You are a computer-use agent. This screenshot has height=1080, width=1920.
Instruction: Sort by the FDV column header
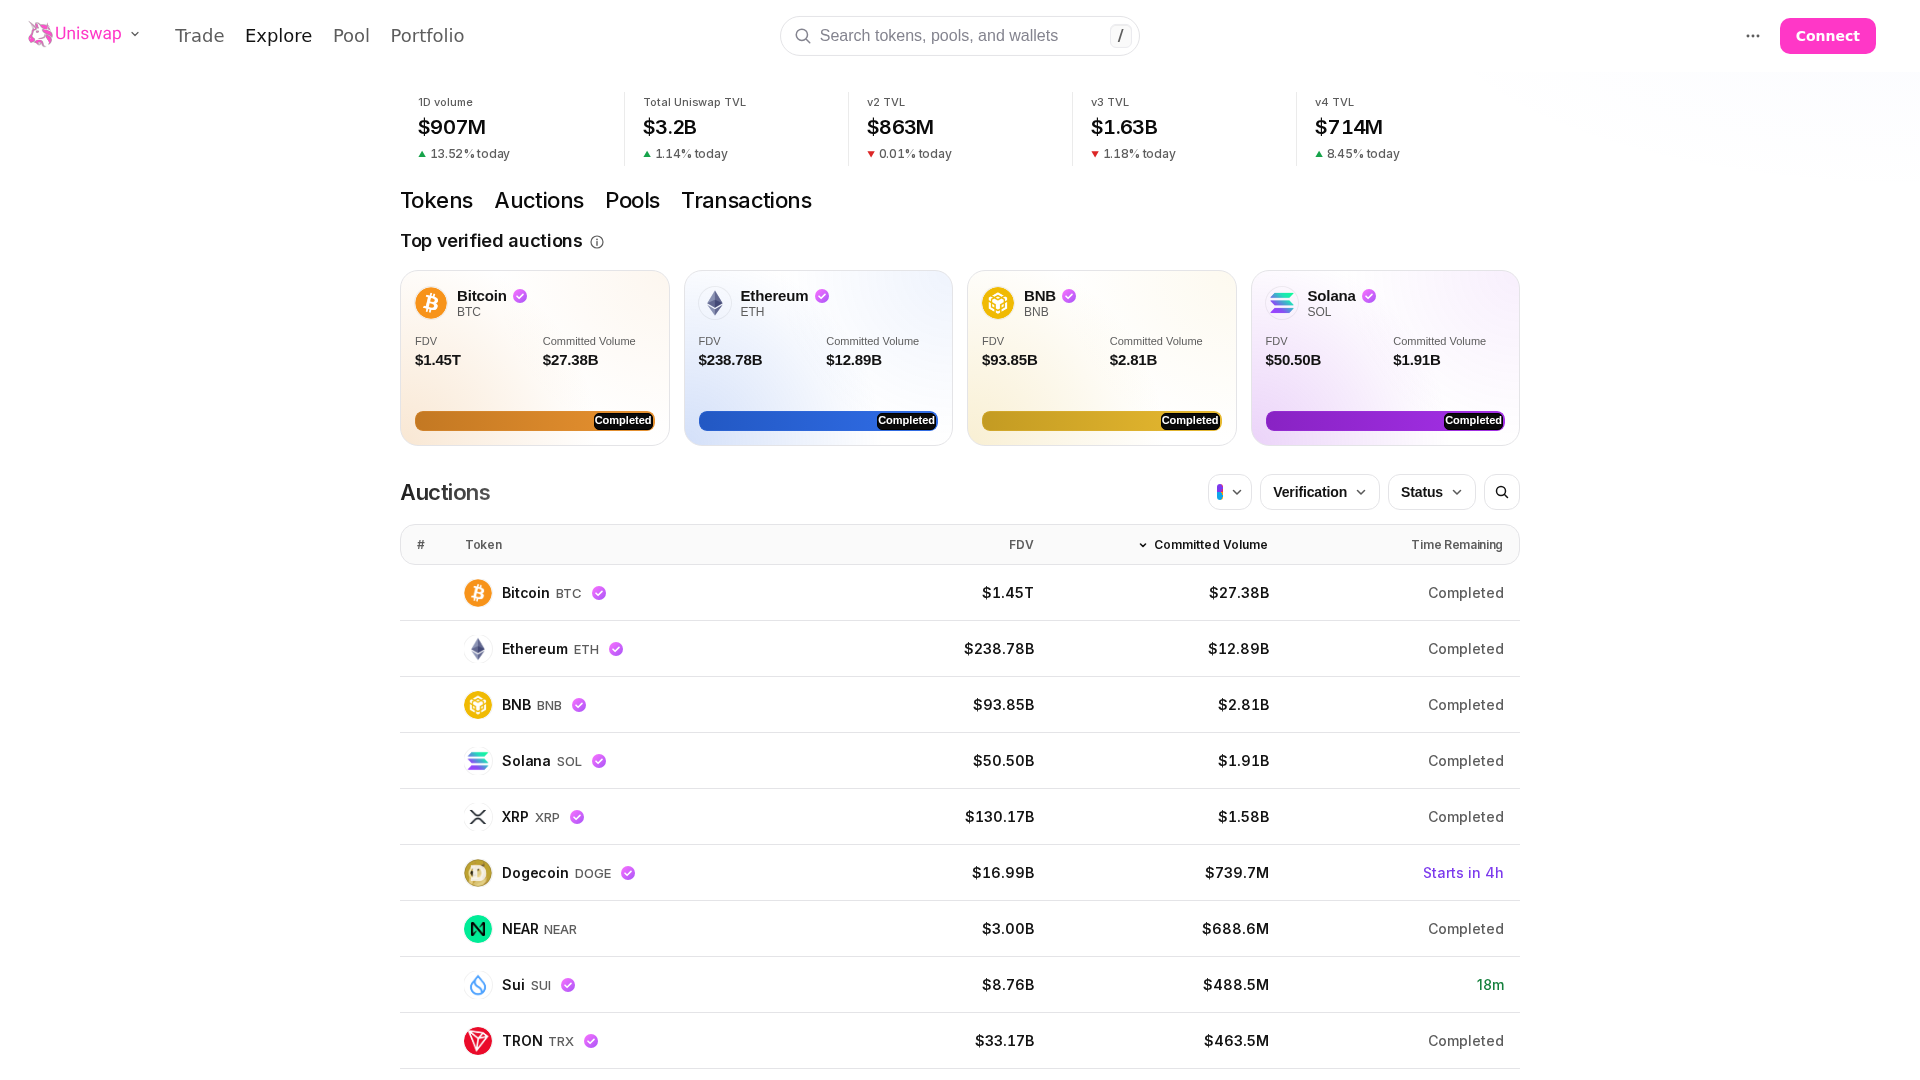[1021, 545]
